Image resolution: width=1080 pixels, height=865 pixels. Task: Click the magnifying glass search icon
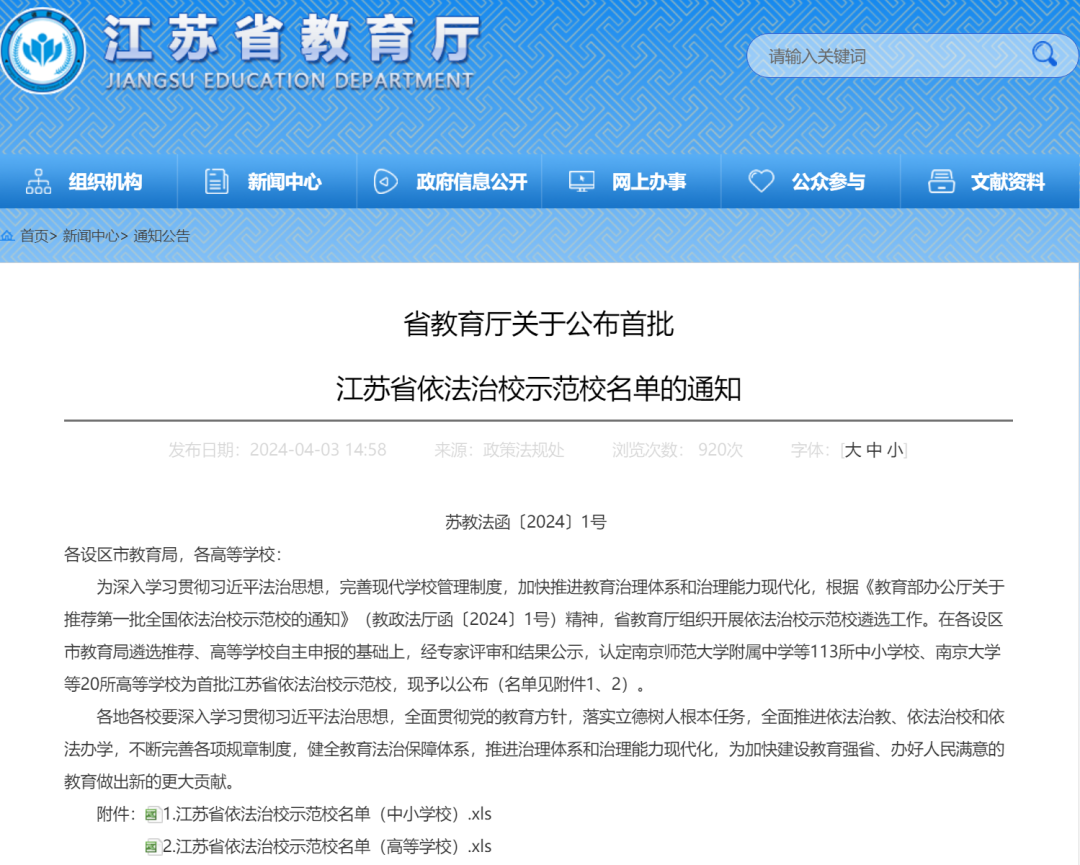pos(1043,54)
